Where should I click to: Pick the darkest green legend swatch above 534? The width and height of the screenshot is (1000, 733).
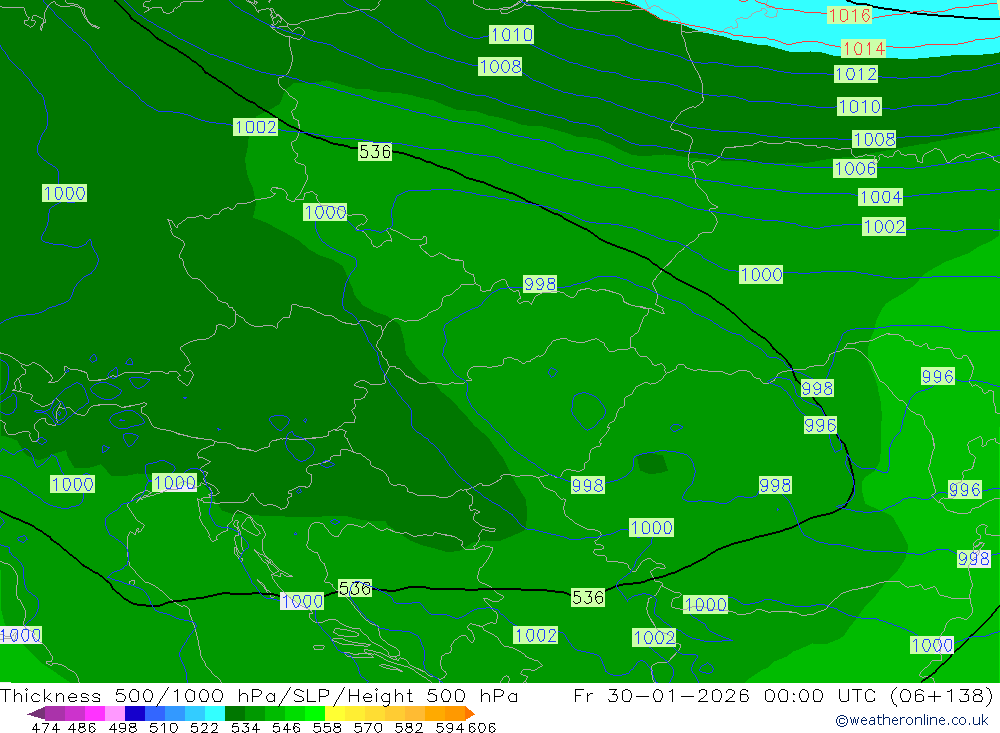(x=235, y=713)
